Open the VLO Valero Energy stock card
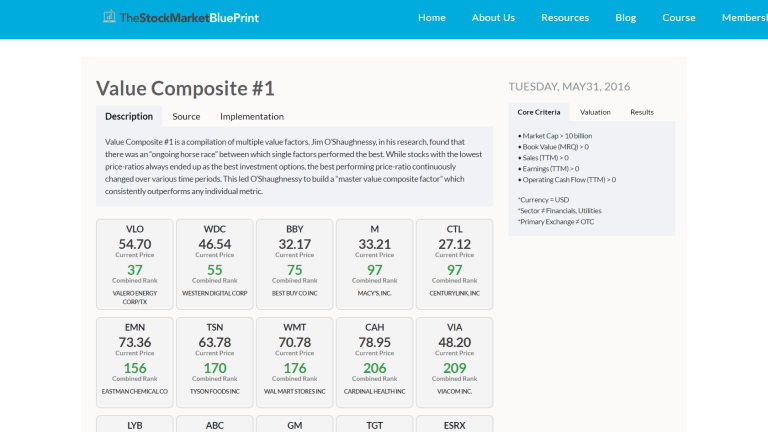Screen dimensions: 768x432 [x=135, y=264]
